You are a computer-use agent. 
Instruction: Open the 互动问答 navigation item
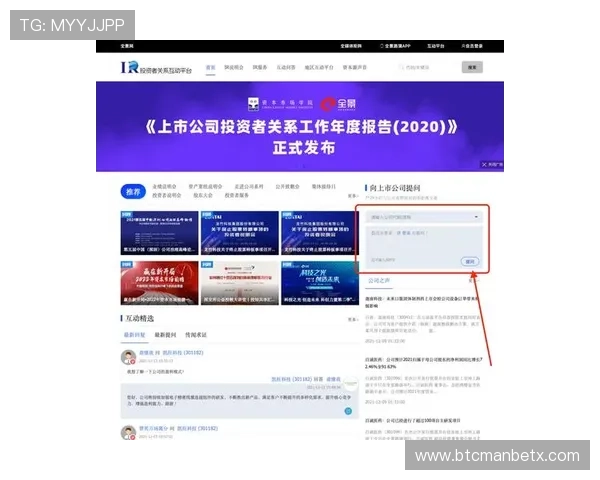pos(286,67)
